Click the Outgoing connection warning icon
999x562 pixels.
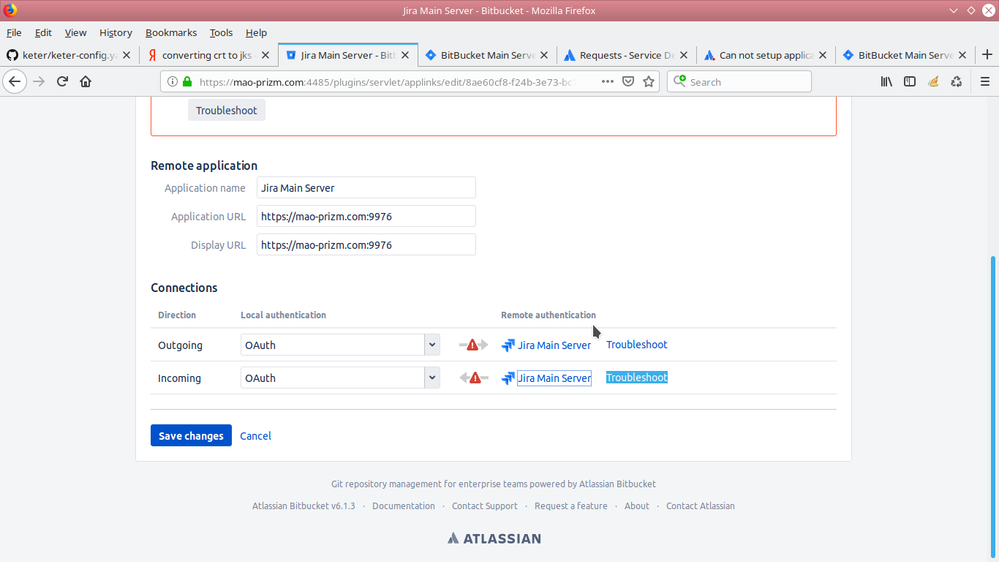tap(473, 345)
